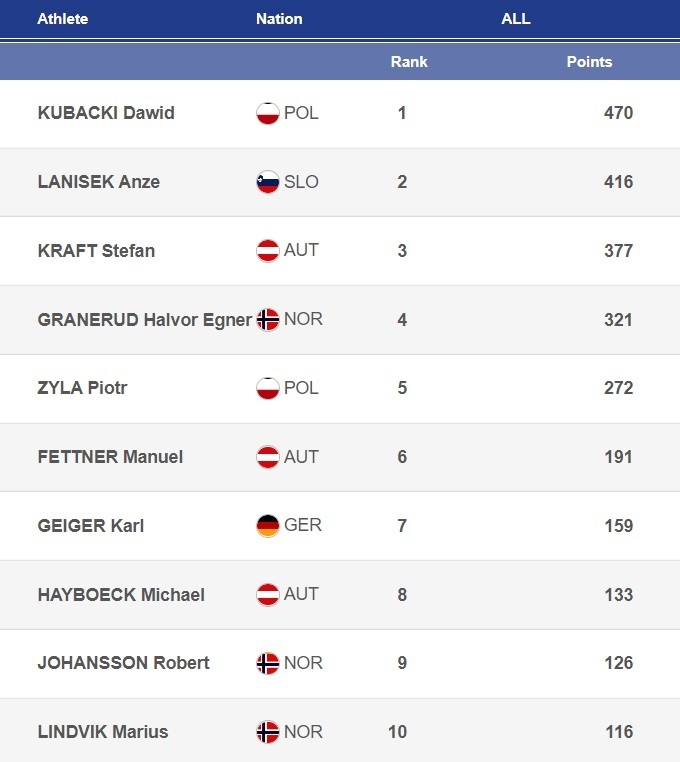Click the Norwegian flag beside Granerud Halvor Egner
Screen dimensions: 680x762
click(267, 320)
